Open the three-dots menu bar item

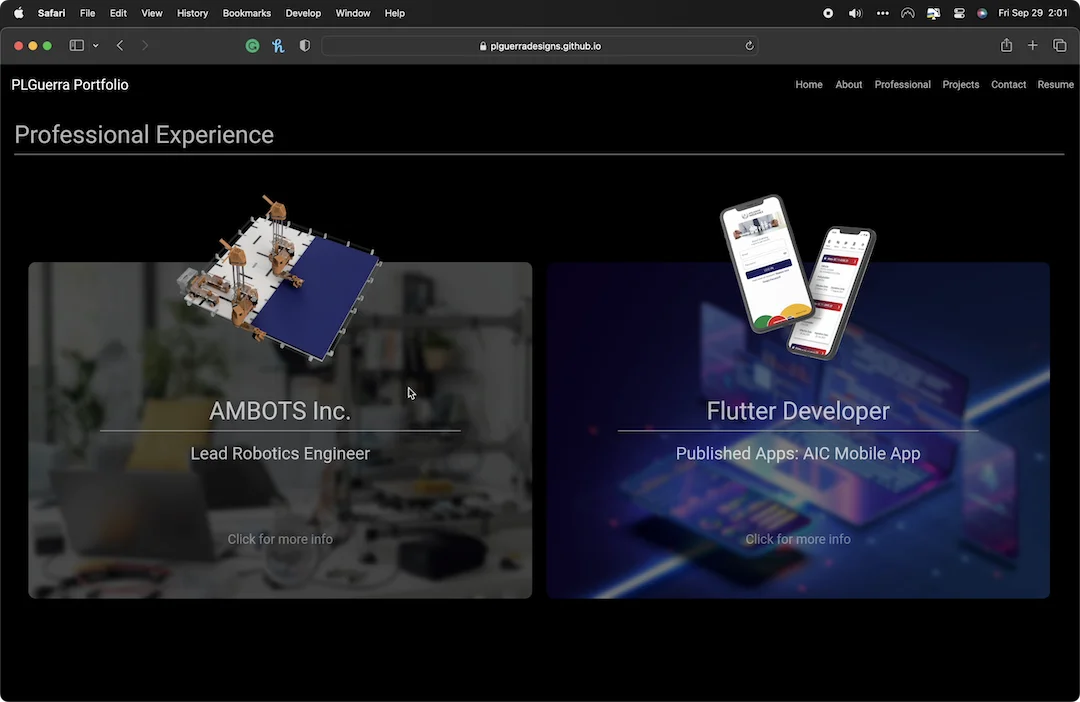[x=882, y=13]
